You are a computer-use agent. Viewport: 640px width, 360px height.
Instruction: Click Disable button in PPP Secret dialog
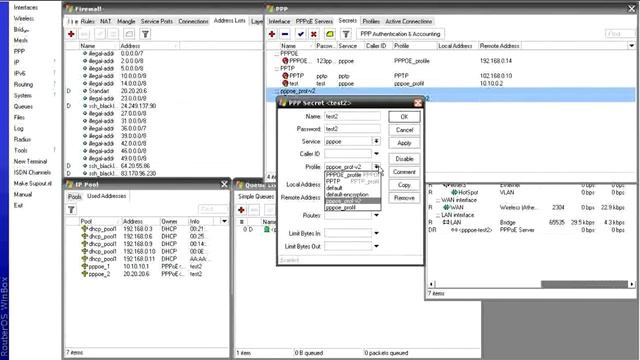(404, 159)
